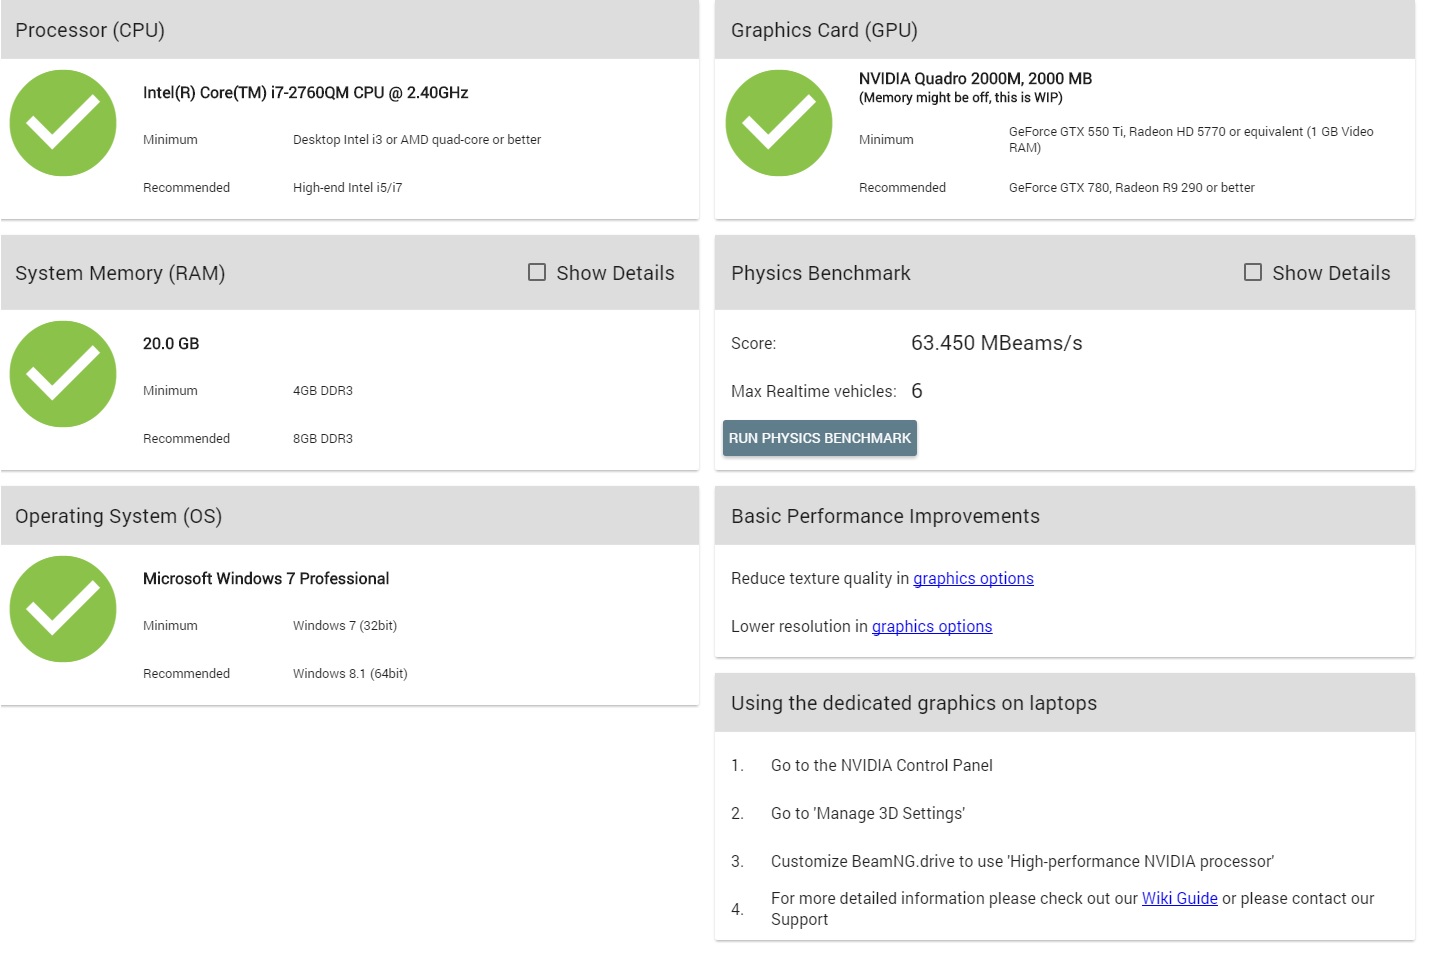
Task: Click the 8GB DDR3 recommended value
Action: [x=323, y=438]
